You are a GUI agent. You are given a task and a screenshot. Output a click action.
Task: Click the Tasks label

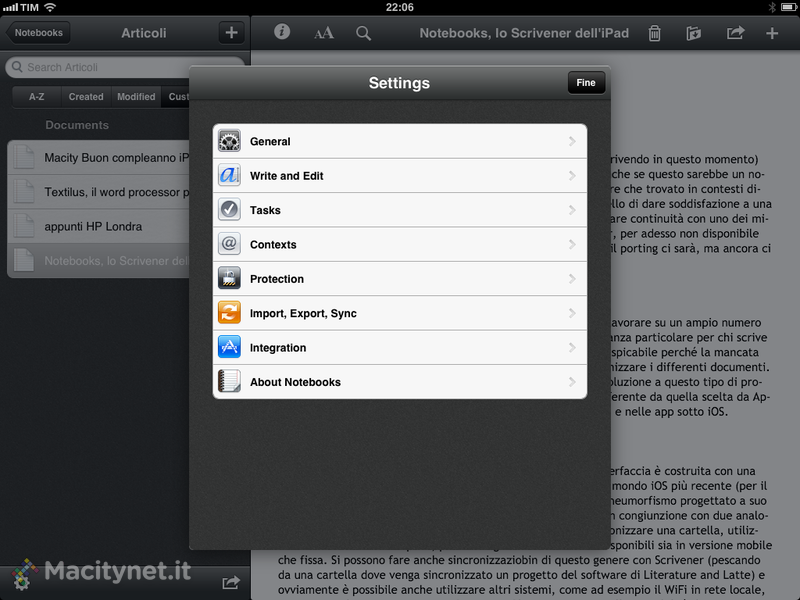pyautogui.click(x=265, y=210)
